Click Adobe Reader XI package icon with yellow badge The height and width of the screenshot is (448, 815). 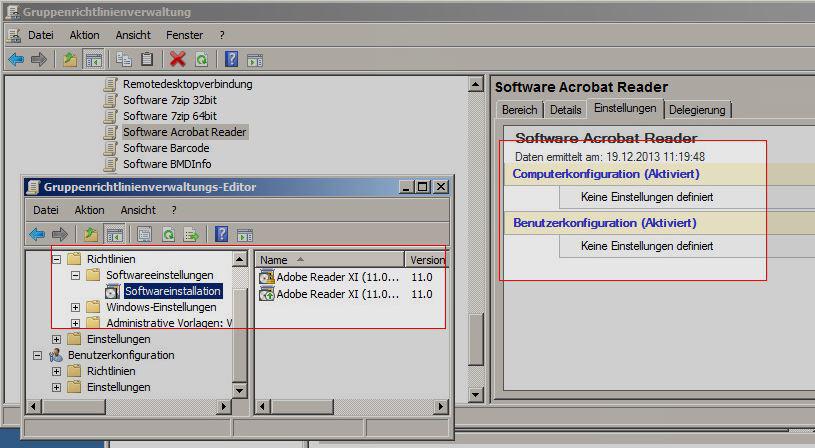click(267, 277)
